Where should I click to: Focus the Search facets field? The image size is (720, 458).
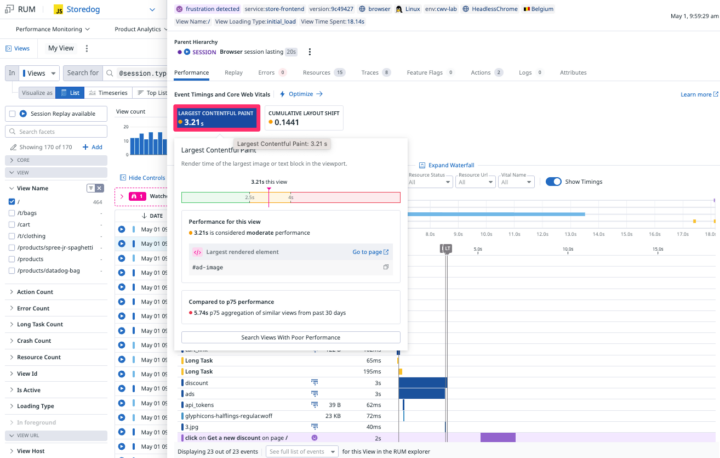[x=56, y=131]
